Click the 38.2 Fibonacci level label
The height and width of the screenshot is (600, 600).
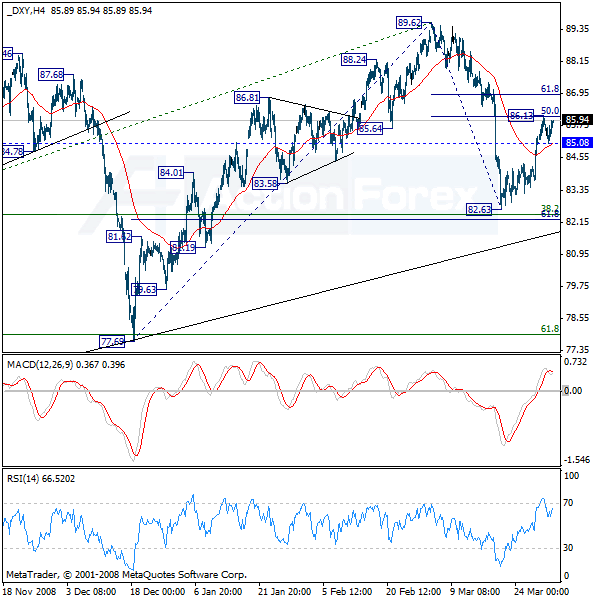[549, 208]
